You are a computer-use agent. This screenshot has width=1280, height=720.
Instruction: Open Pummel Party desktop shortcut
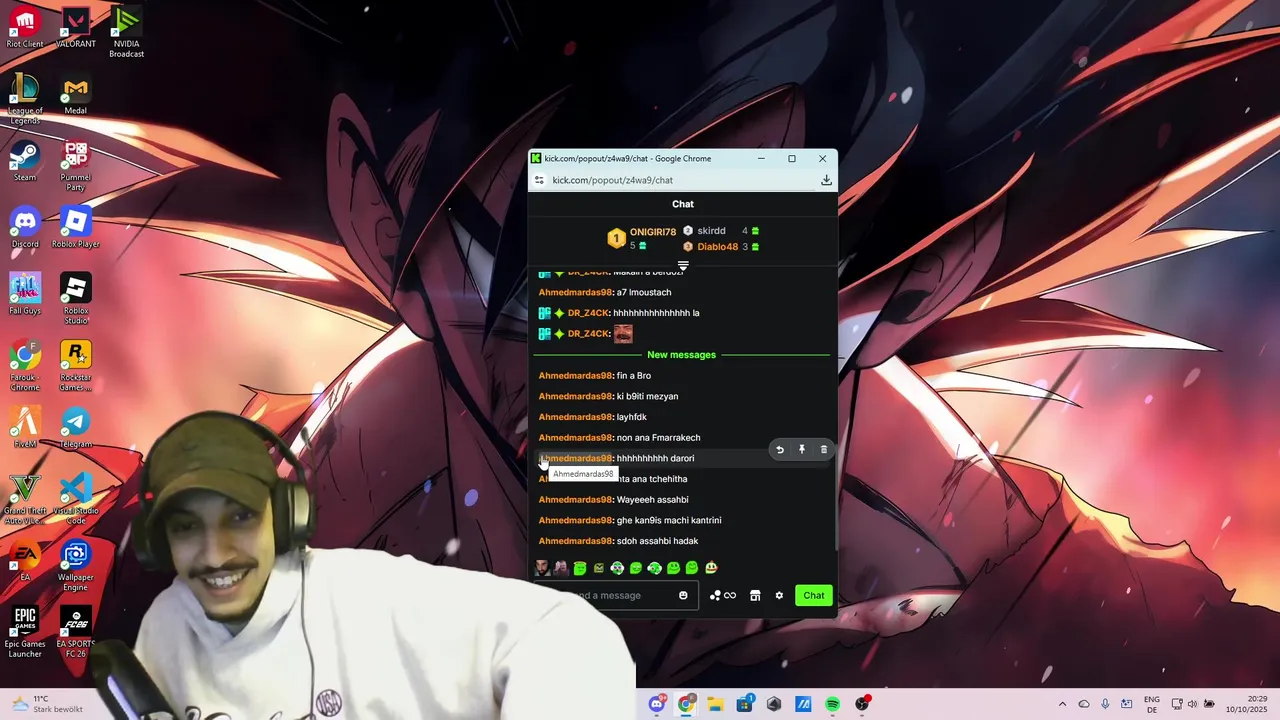pyautogui.click(x=76, y=166)
